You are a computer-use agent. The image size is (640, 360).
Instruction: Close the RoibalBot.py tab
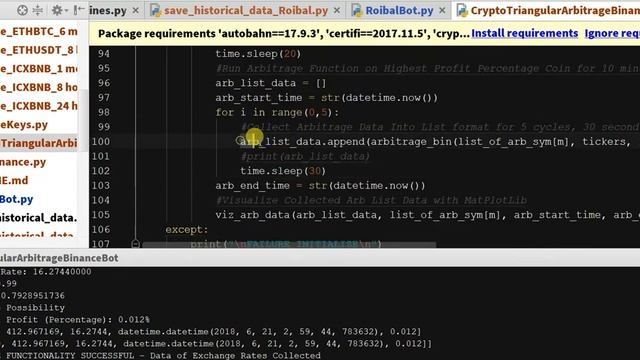[x=442, y=11]
